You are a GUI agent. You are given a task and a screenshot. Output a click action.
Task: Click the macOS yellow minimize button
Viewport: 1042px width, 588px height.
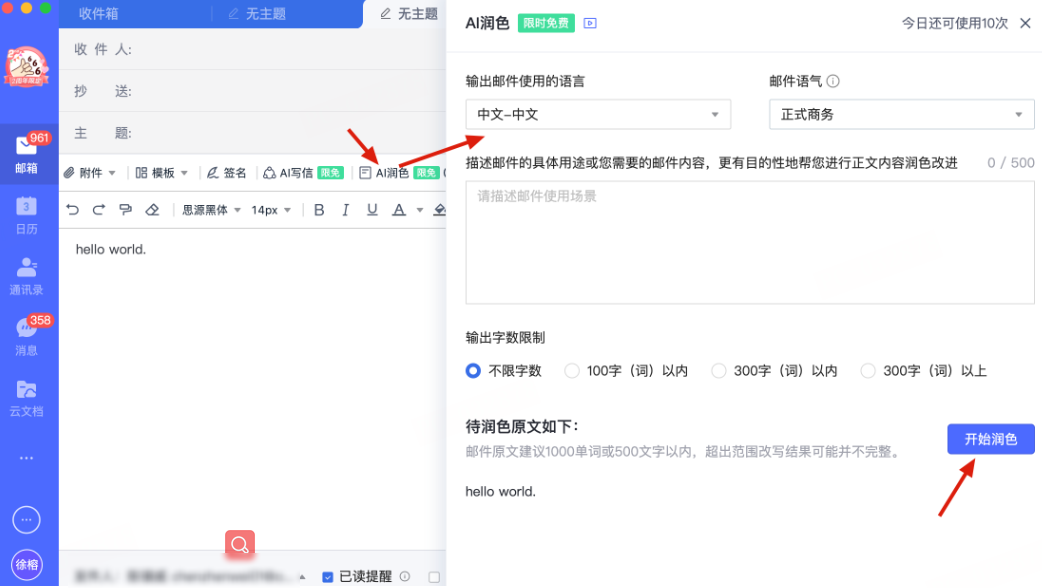pos(27,7)
